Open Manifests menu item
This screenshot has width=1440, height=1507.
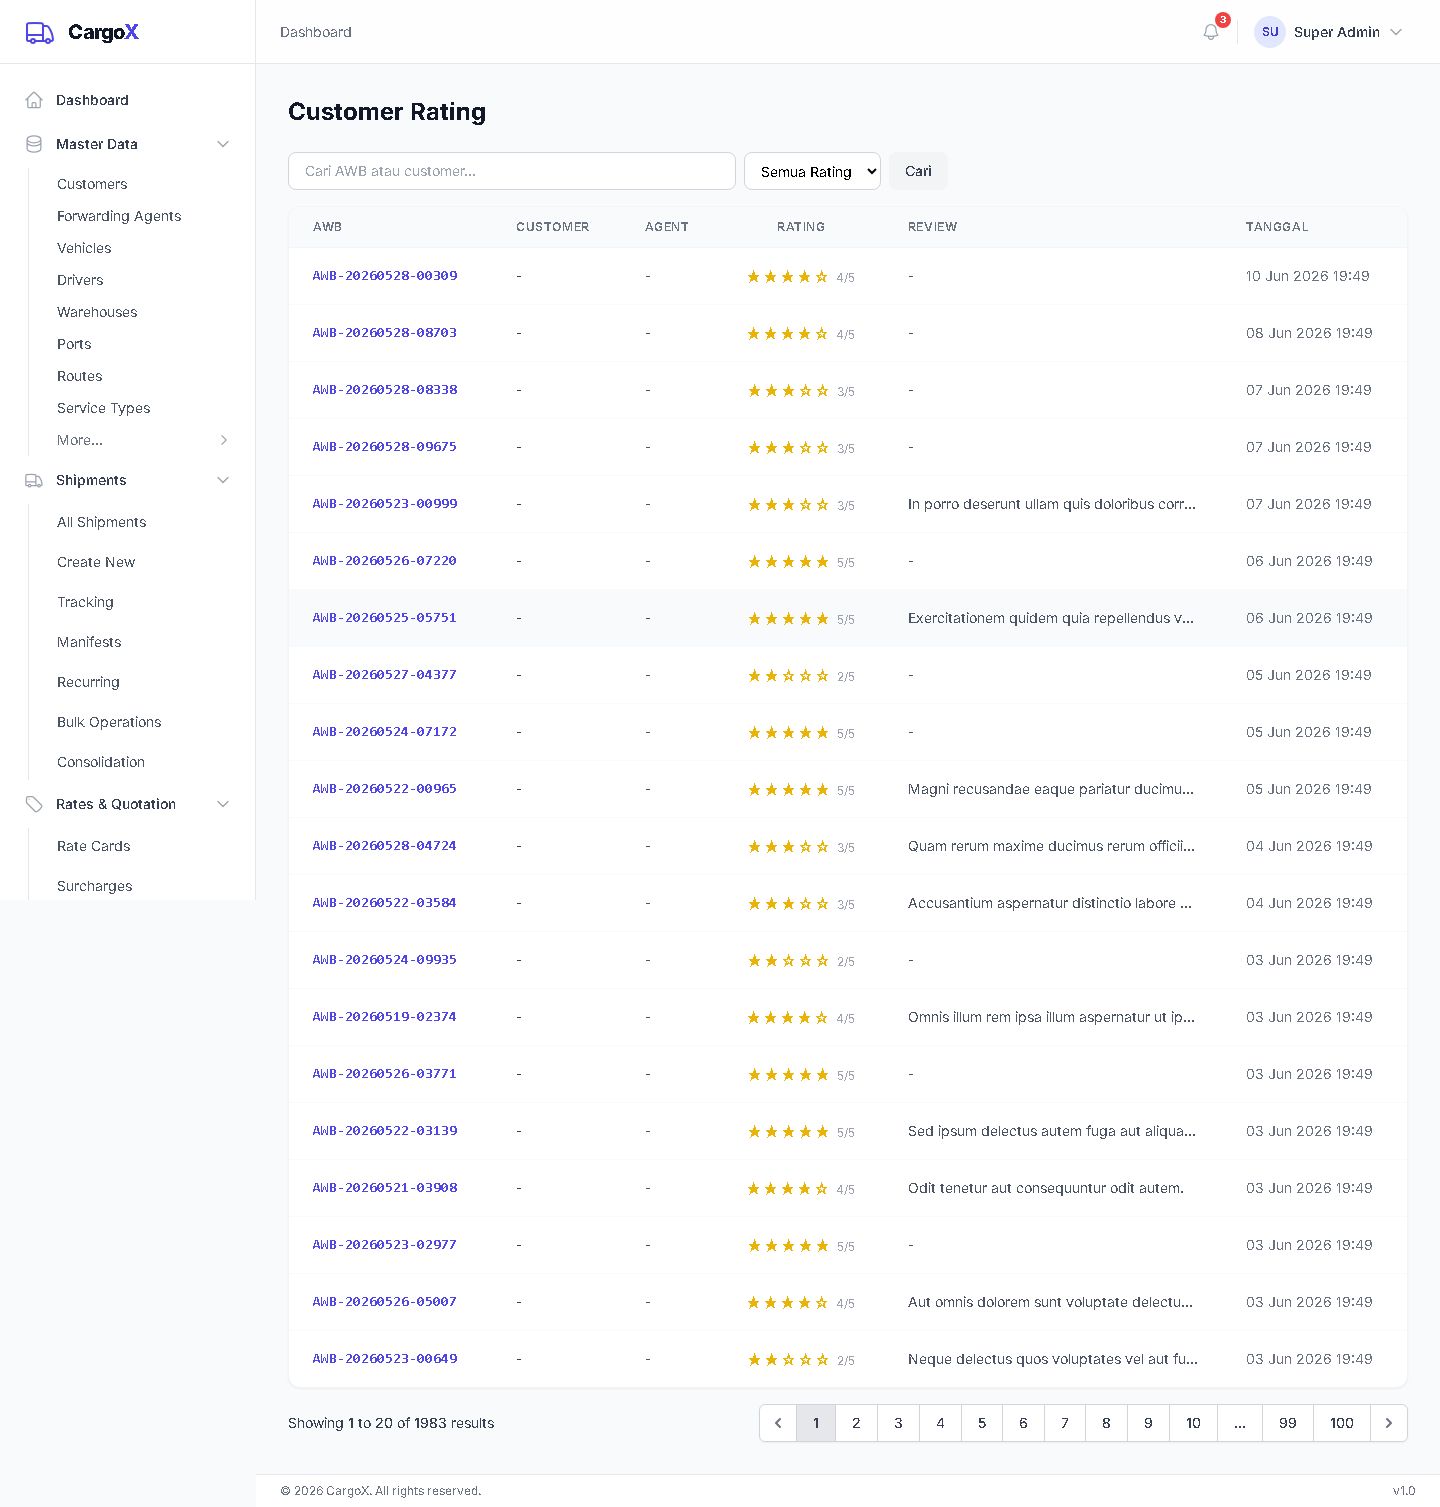click(x=89, y=642)
